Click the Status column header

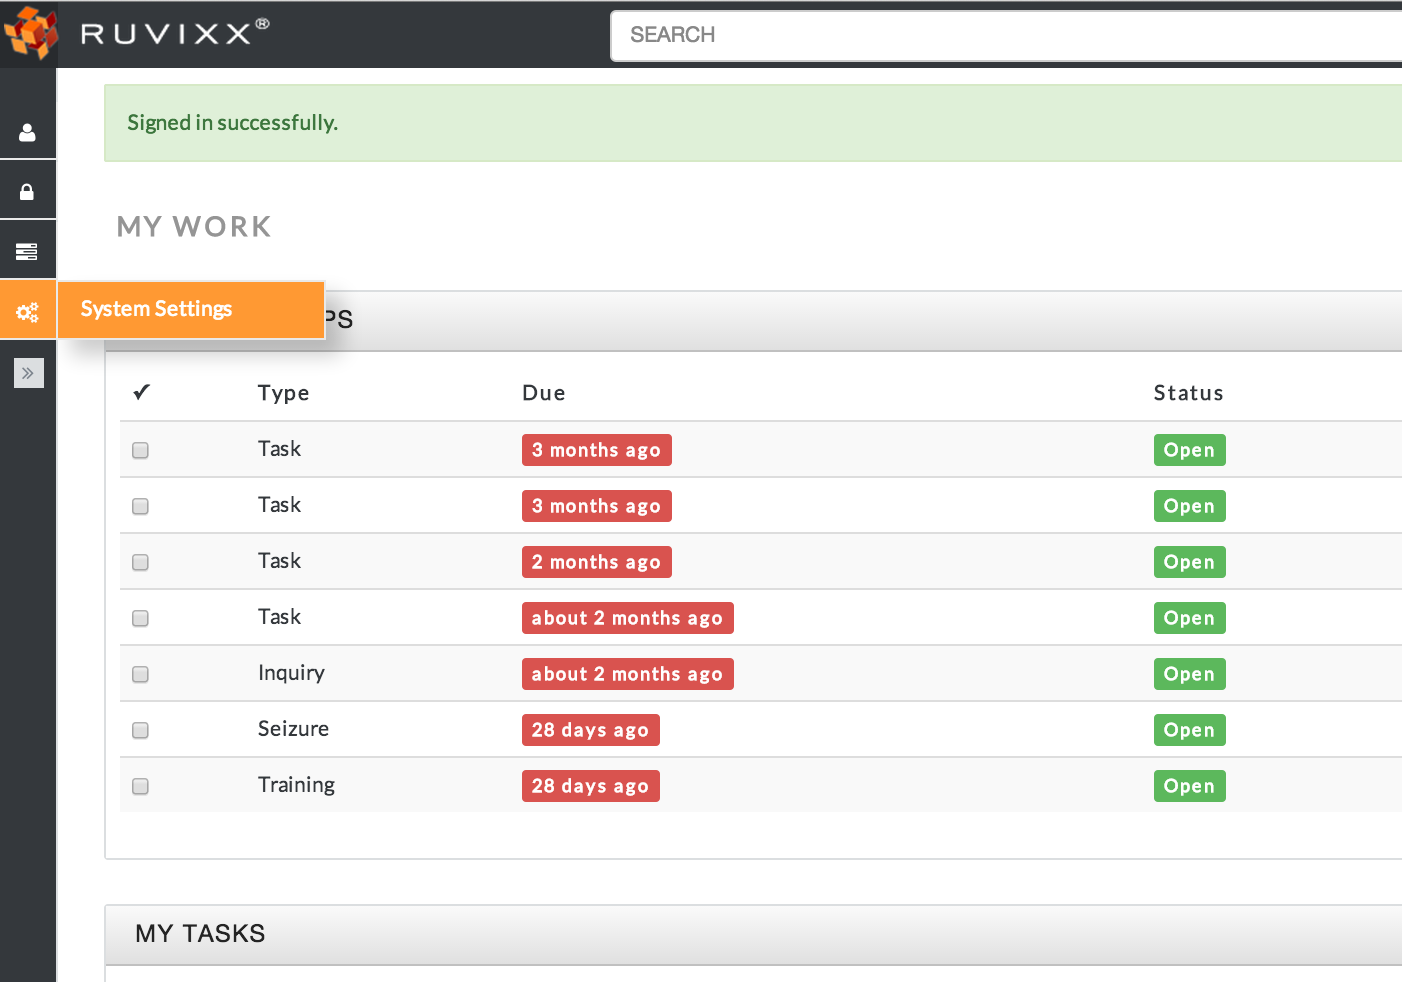1188,393
